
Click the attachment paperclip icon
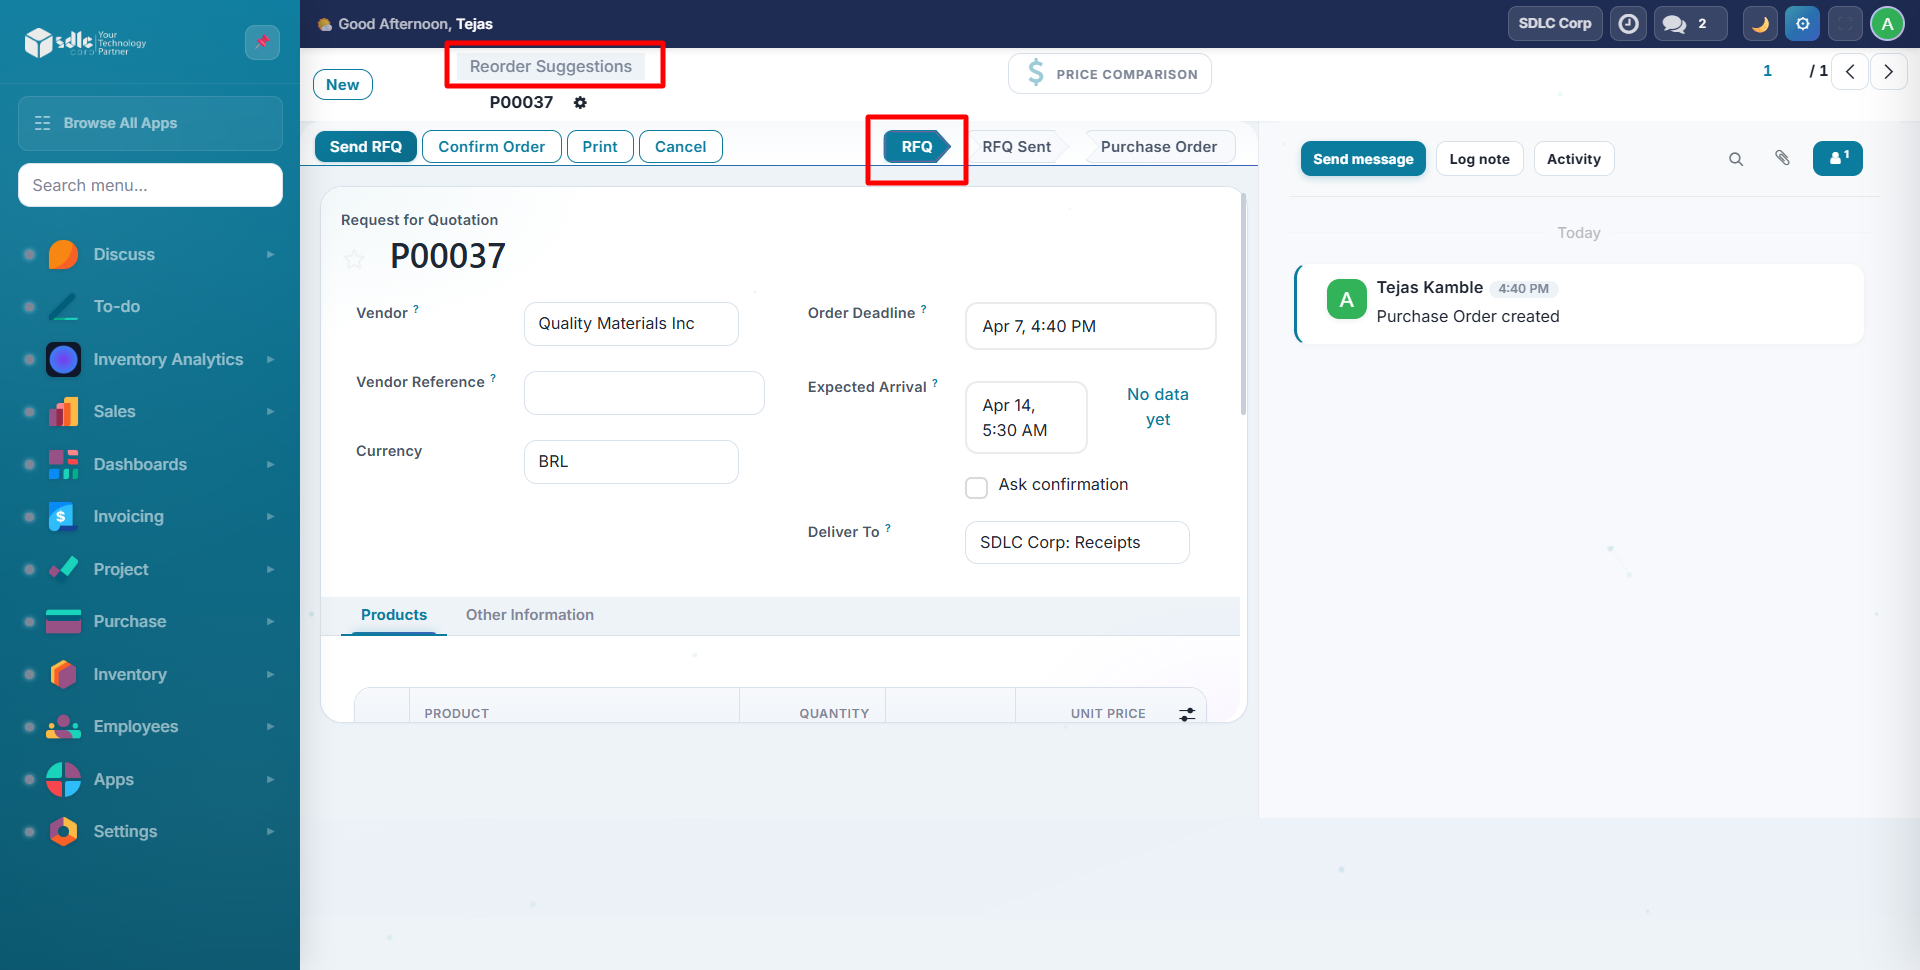[1783, 158]
